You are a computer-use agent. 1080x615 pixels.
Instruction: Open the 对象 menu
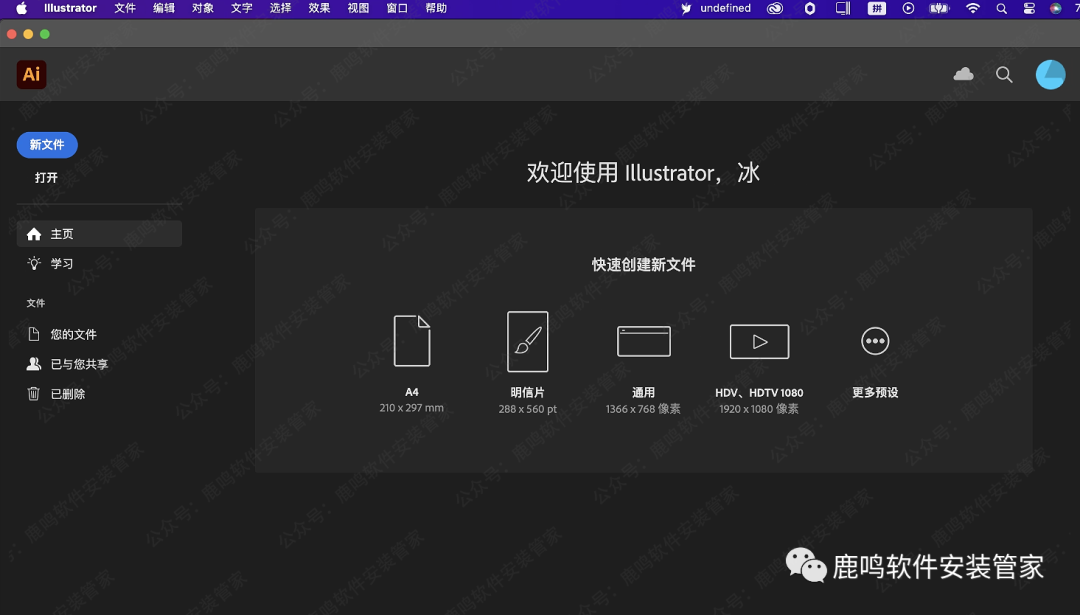click(x=202, y=8)
